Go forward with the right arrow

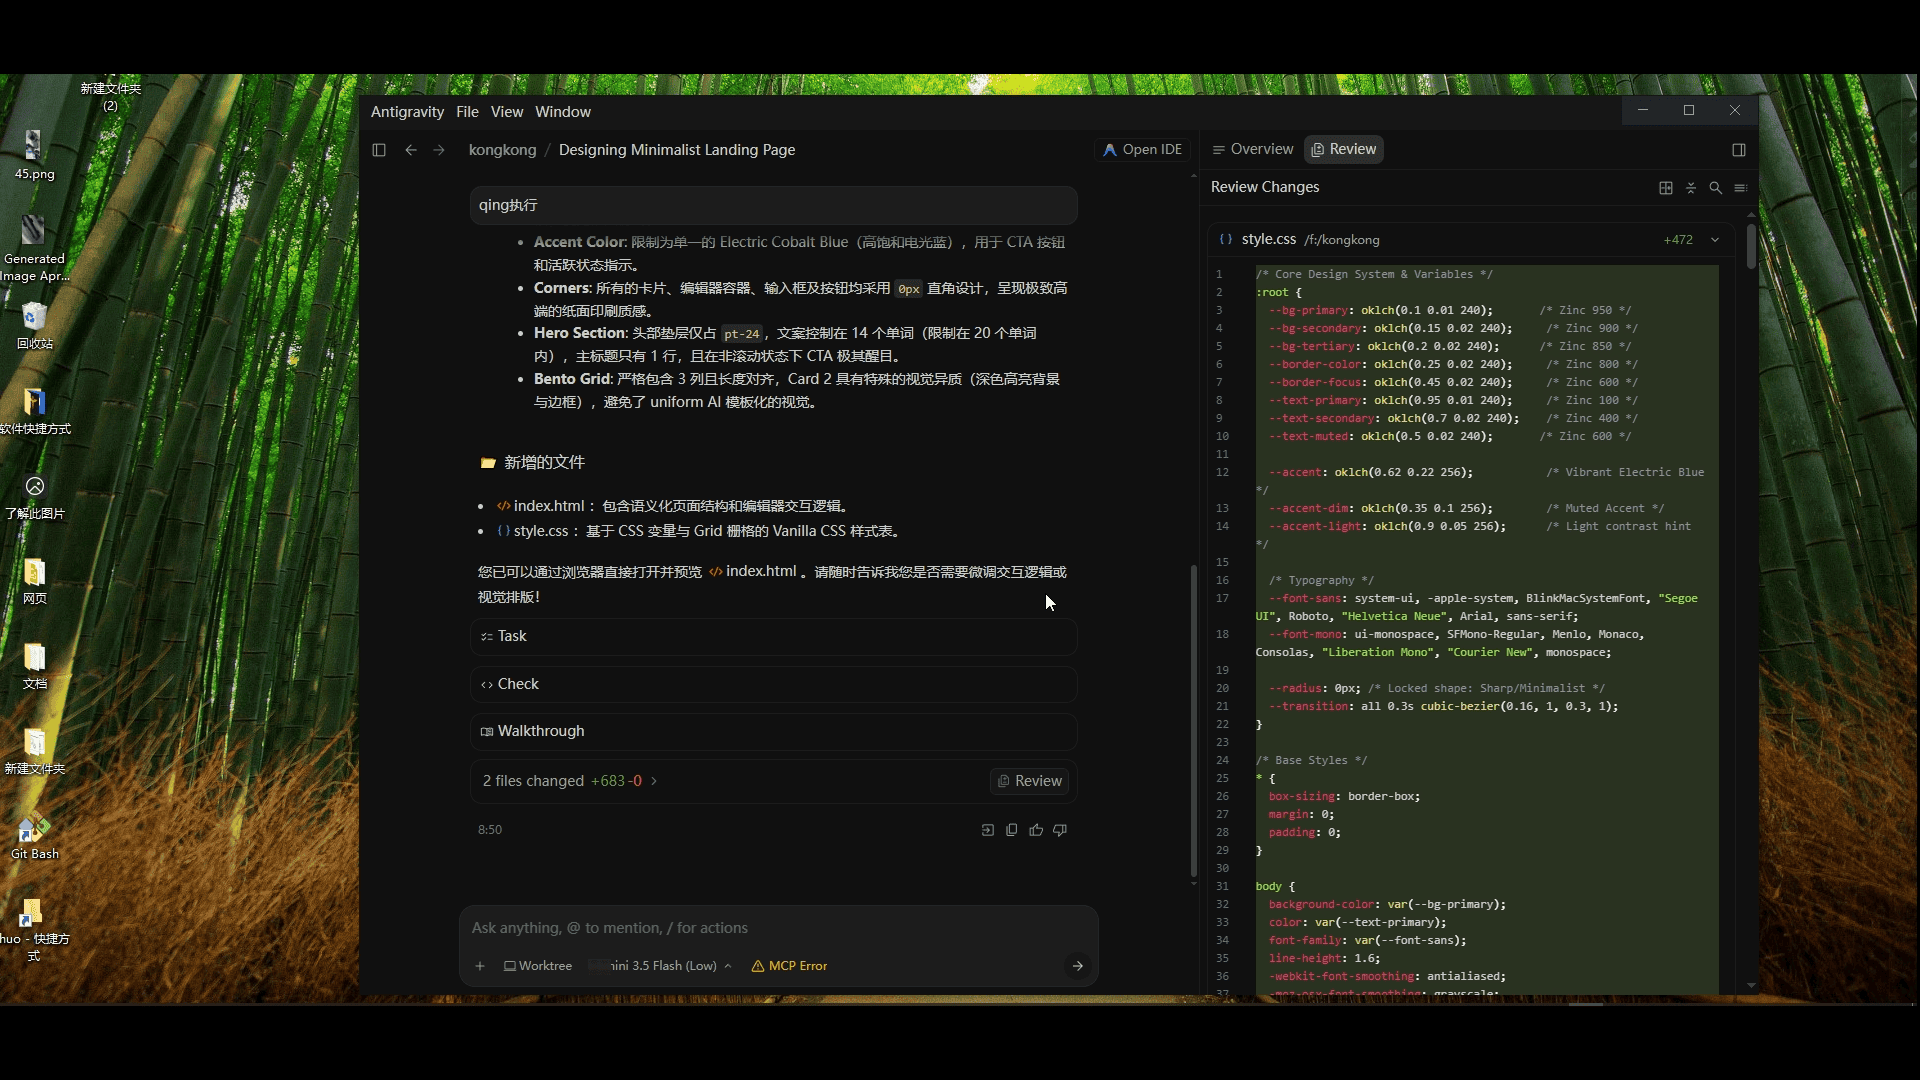point(439,150)
